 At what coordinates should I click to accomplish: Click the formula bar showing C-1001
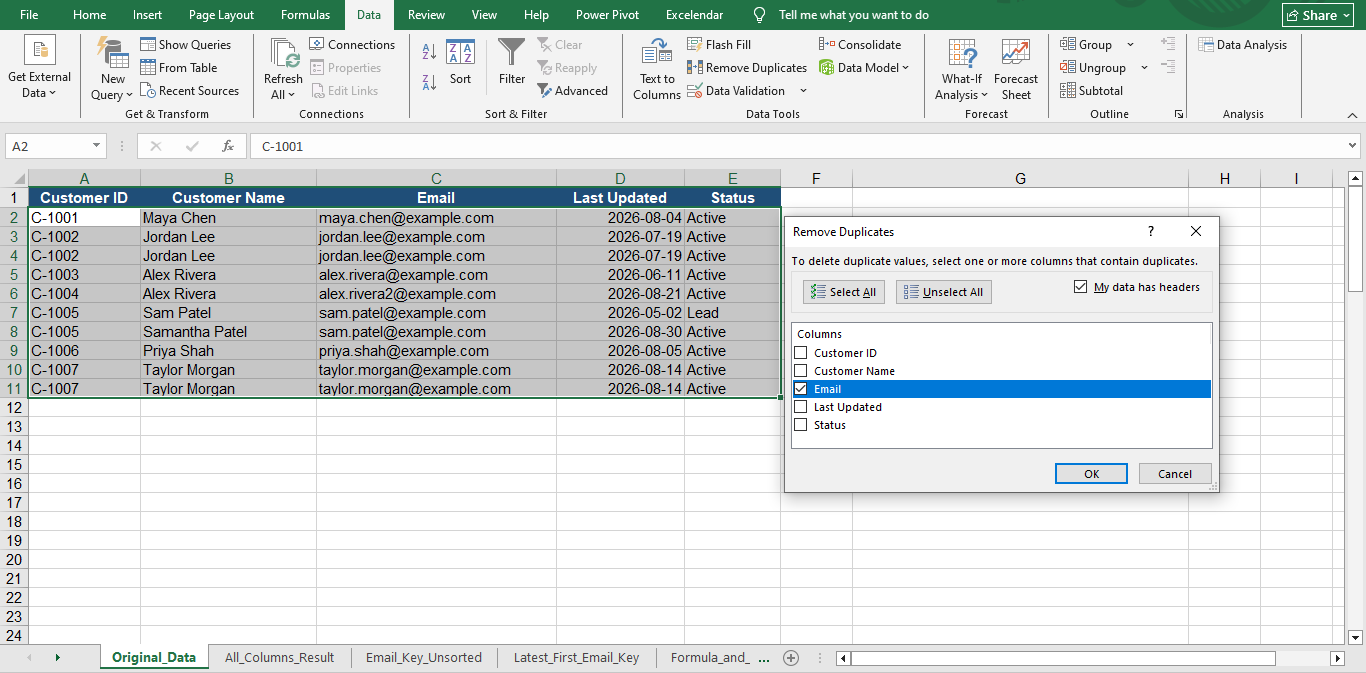coord(797,146)
